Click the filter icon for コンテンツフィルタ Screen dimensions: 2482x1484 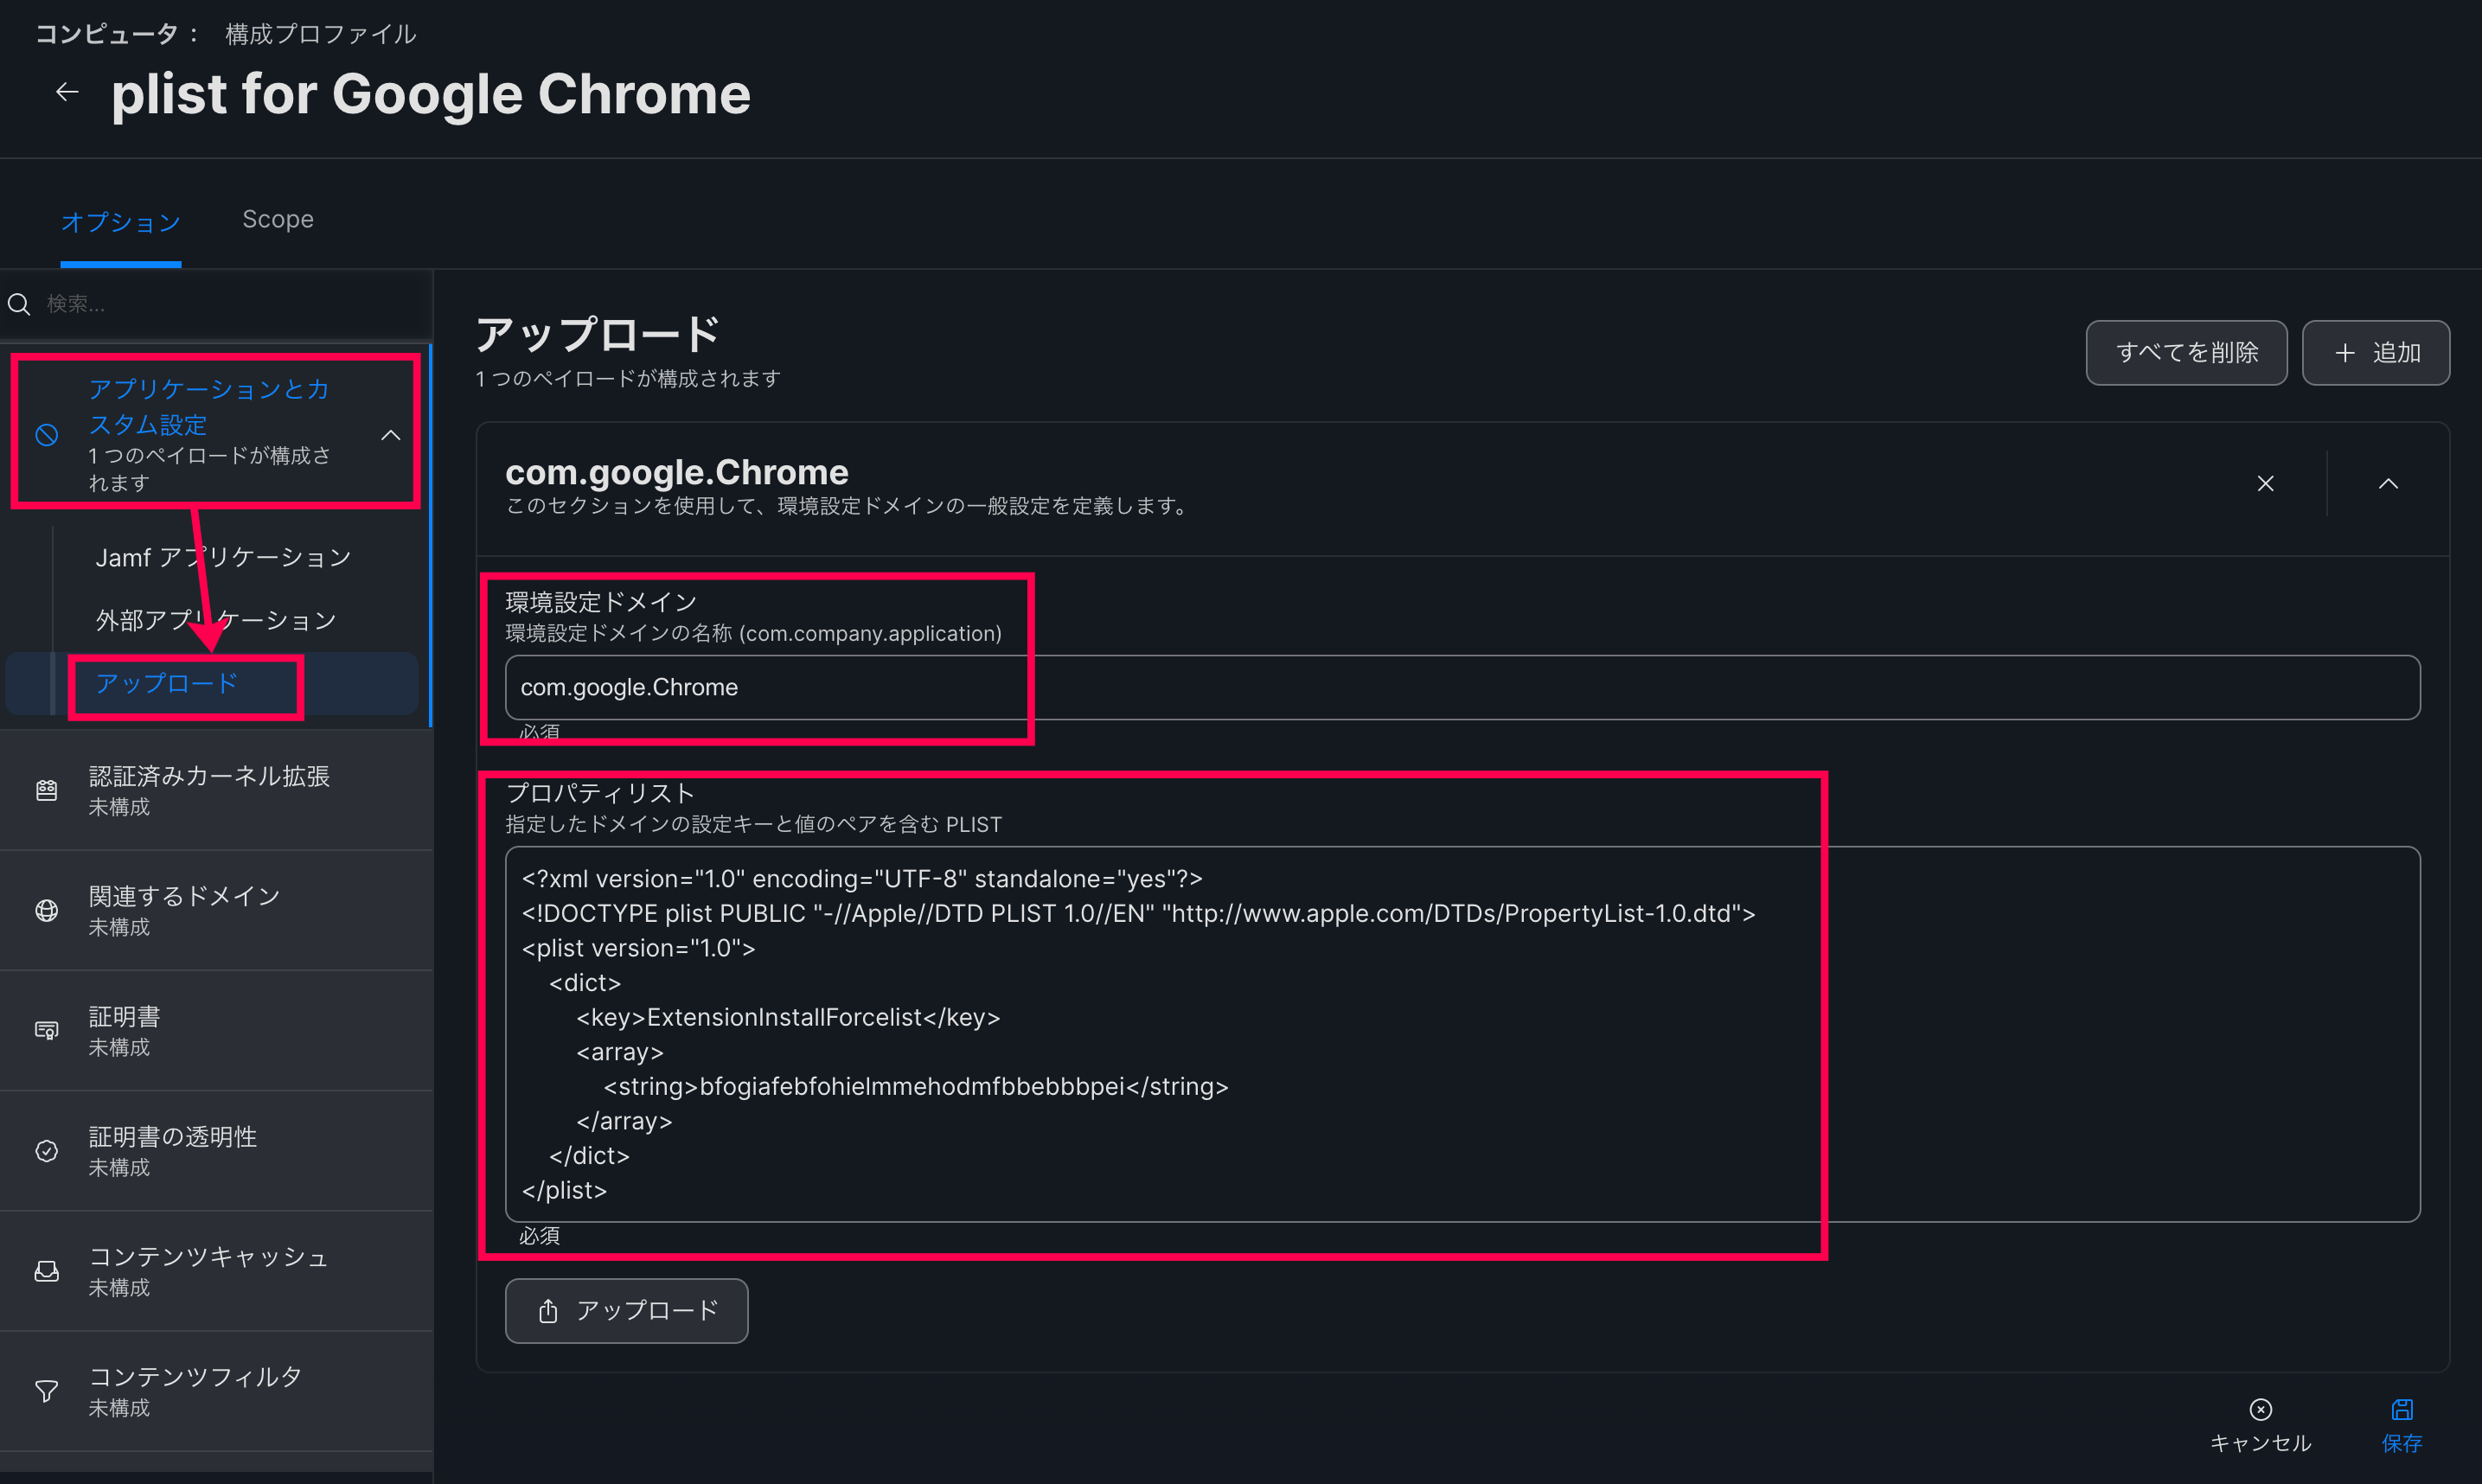[46, 1391]
